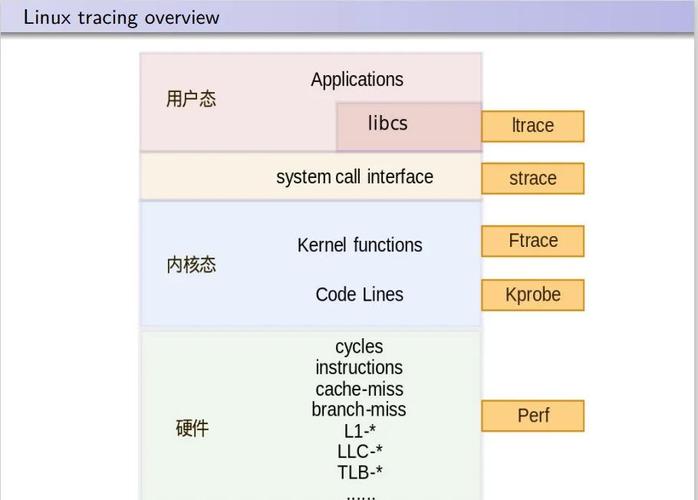Viewport: 698px width, 500px height.
Task: Click the TLB-* entry
Action: coord(360,472)
